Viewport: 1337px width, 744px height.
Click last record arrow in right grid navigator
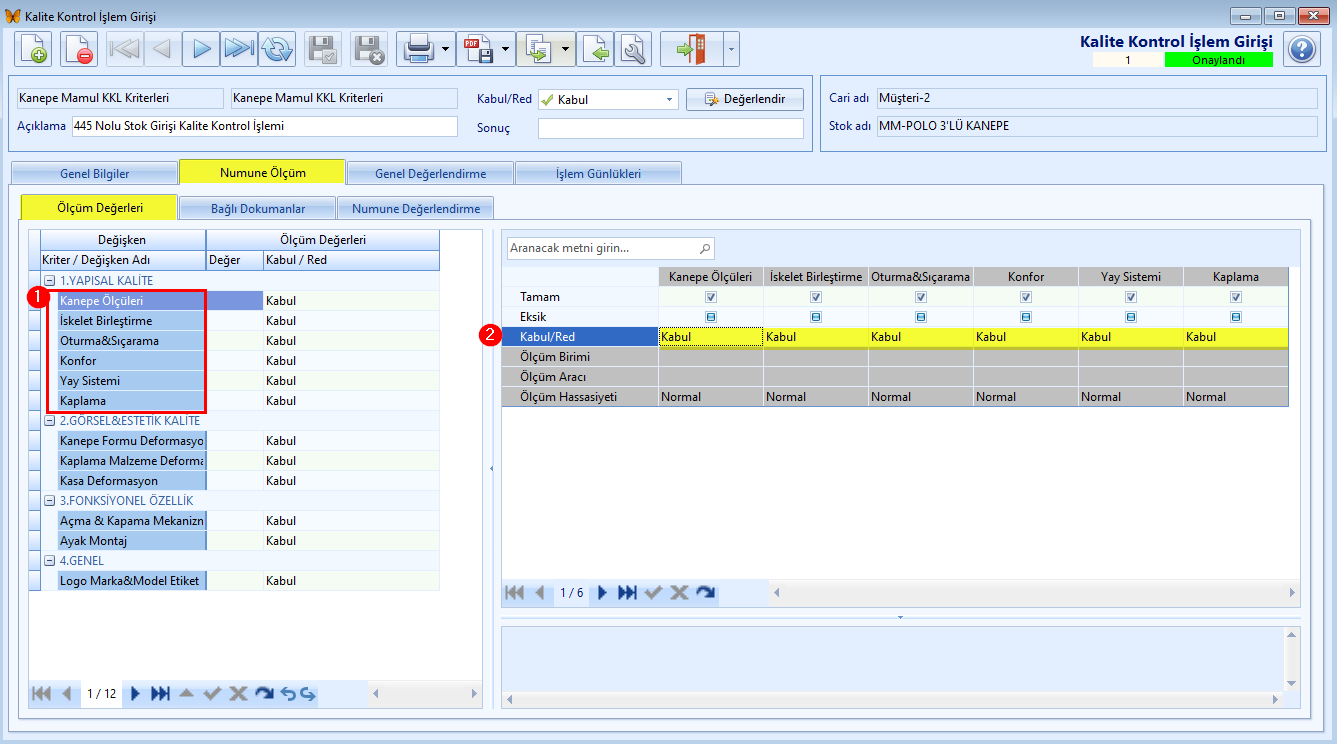(627, 592)
